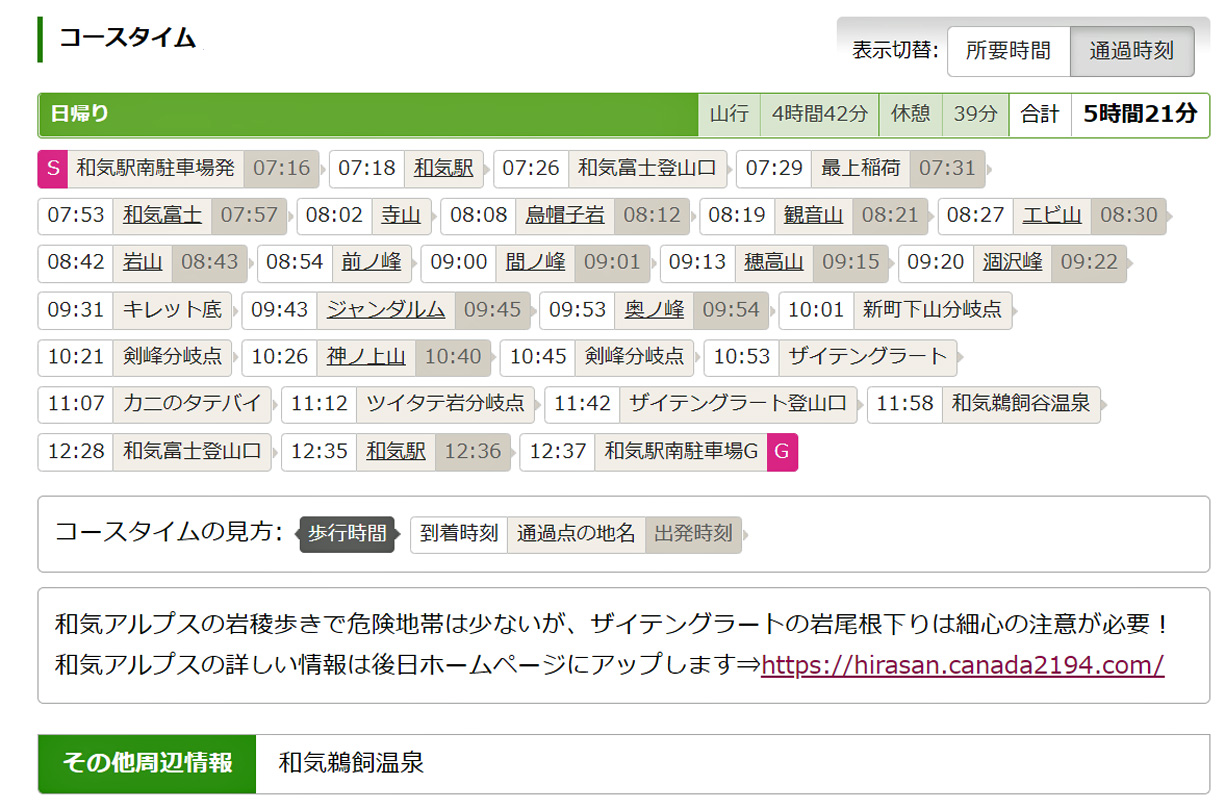The height and width of the screenshot is (810, 1225).
Task: Select the 通過時刻 display toggle
Action: tap(1131, 51)
